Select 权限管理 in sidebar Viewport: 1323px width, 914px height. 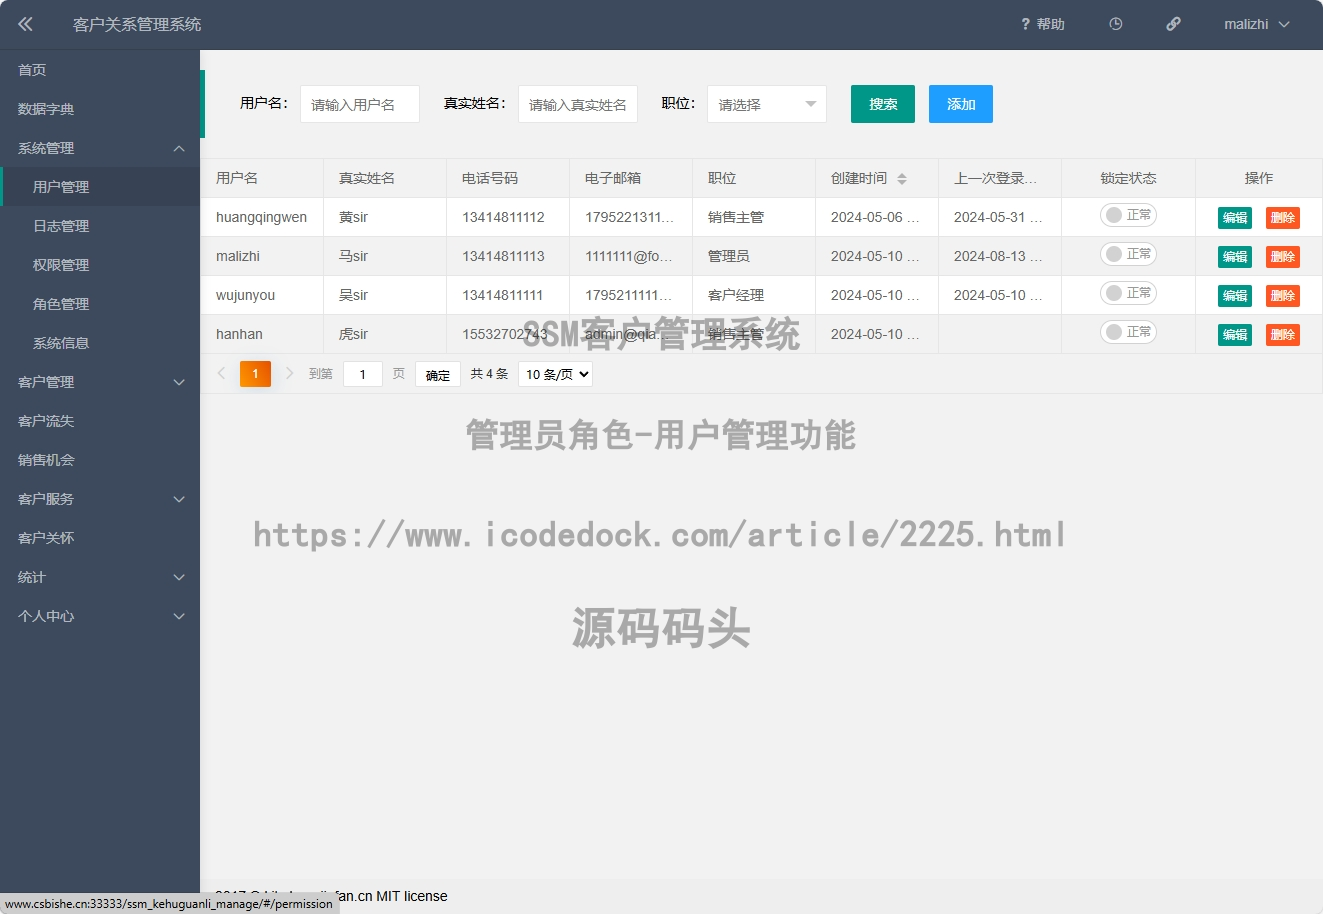pyautogui.click(x=100, y=265)
